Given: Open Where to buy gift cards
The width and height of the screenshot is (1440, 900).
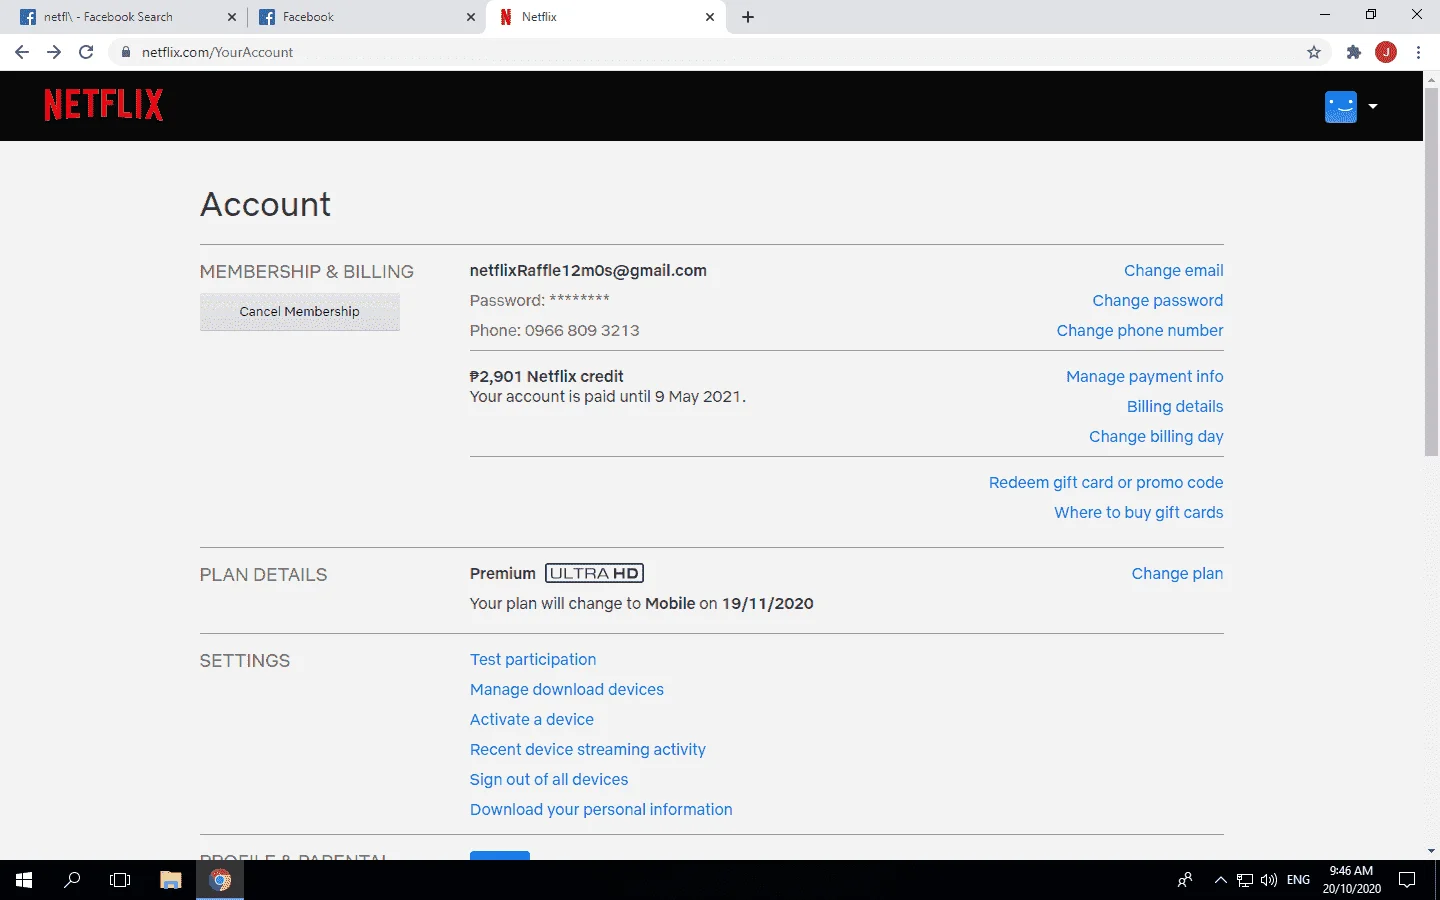Looking at the screenshot, I should tap(1138, 512).
